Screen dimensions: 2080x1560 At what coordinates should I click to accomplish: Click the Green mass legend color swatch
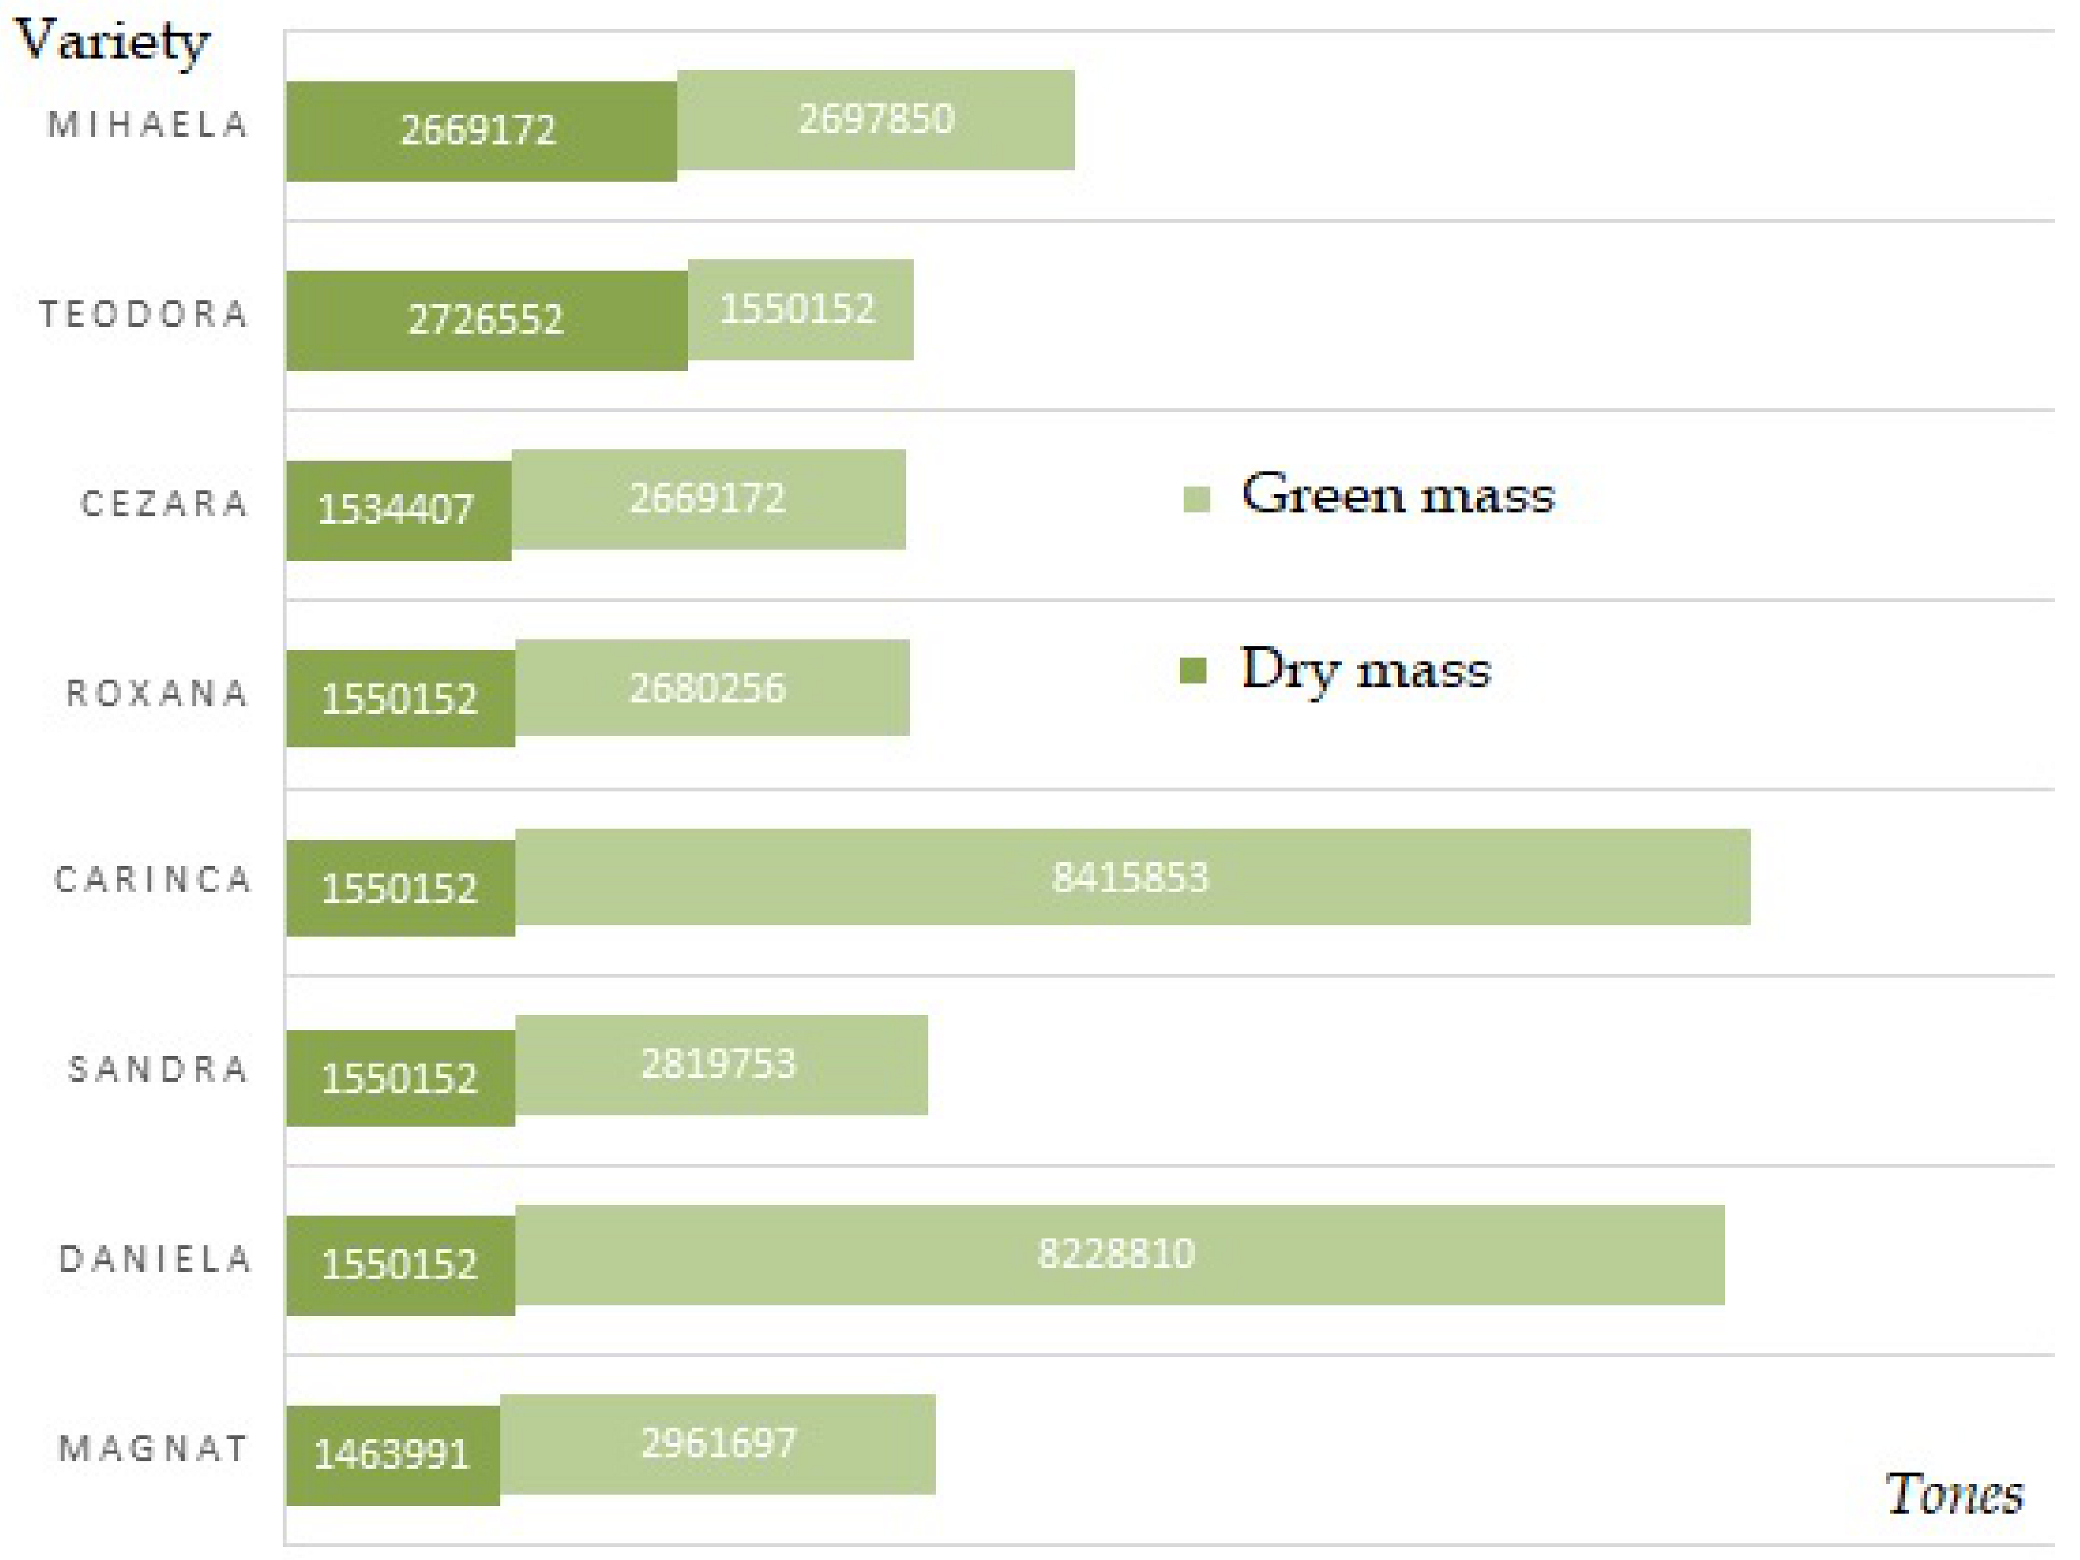point(1196,498)
